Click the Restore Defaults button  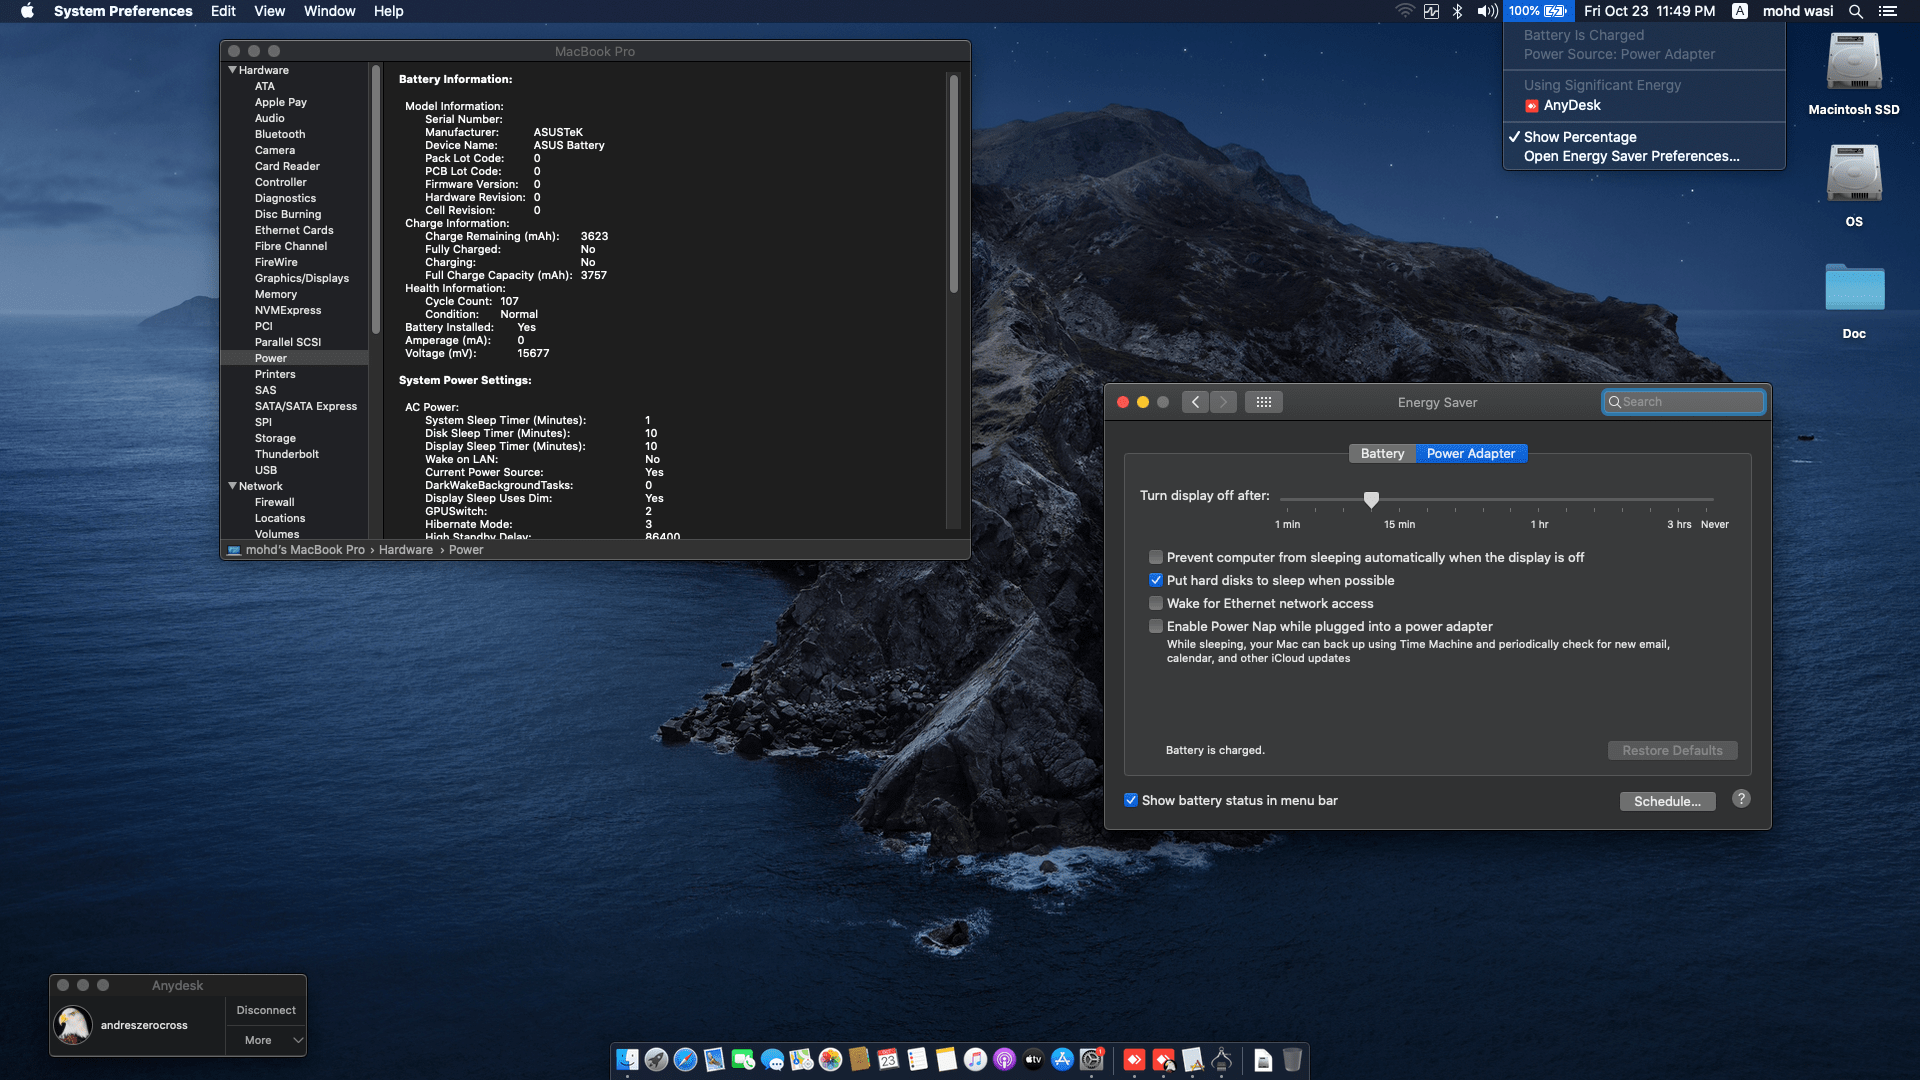[1672, 750]
